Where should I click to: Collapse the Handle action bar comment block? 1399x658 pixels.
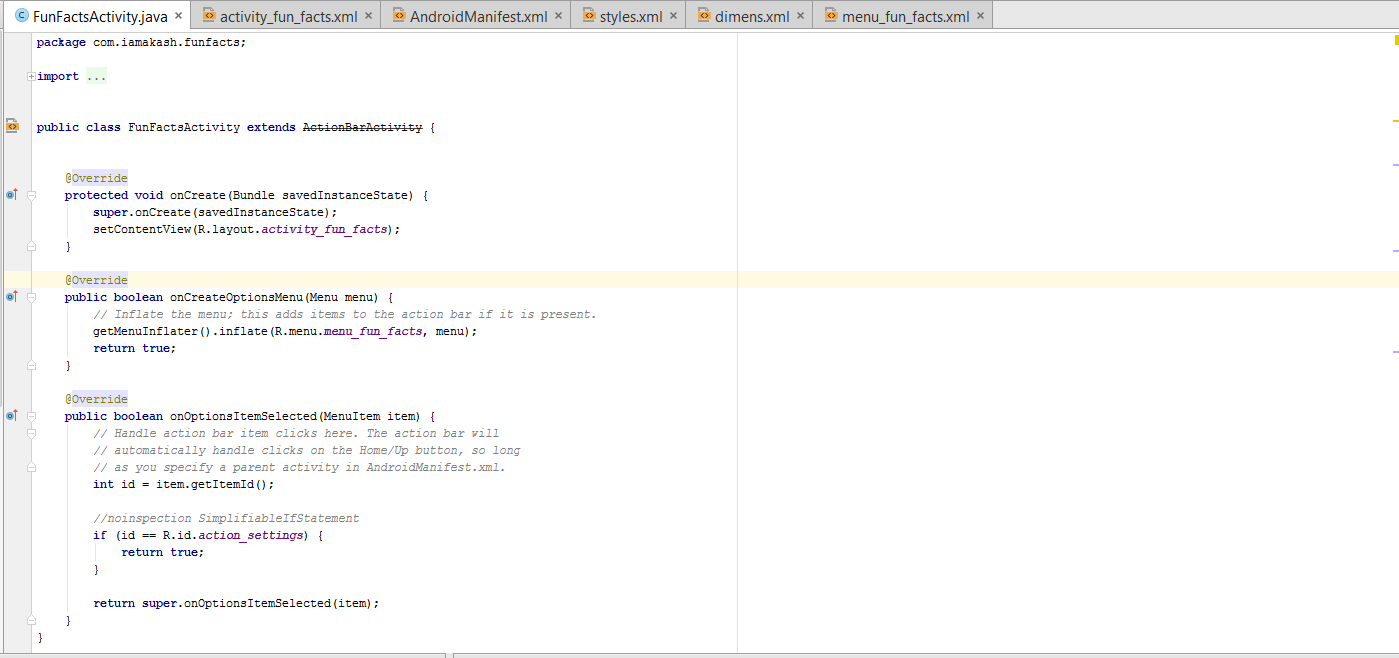pyautogui.click(x=32, y=434)
